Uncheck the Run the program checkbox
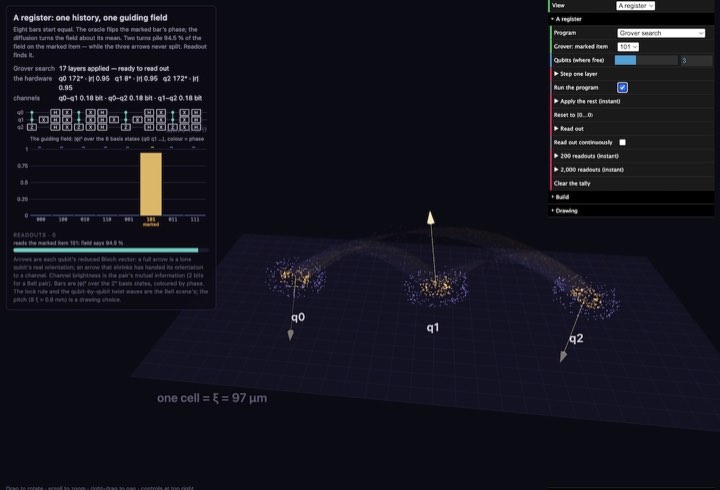720x490 pixels. click(622, 87)
